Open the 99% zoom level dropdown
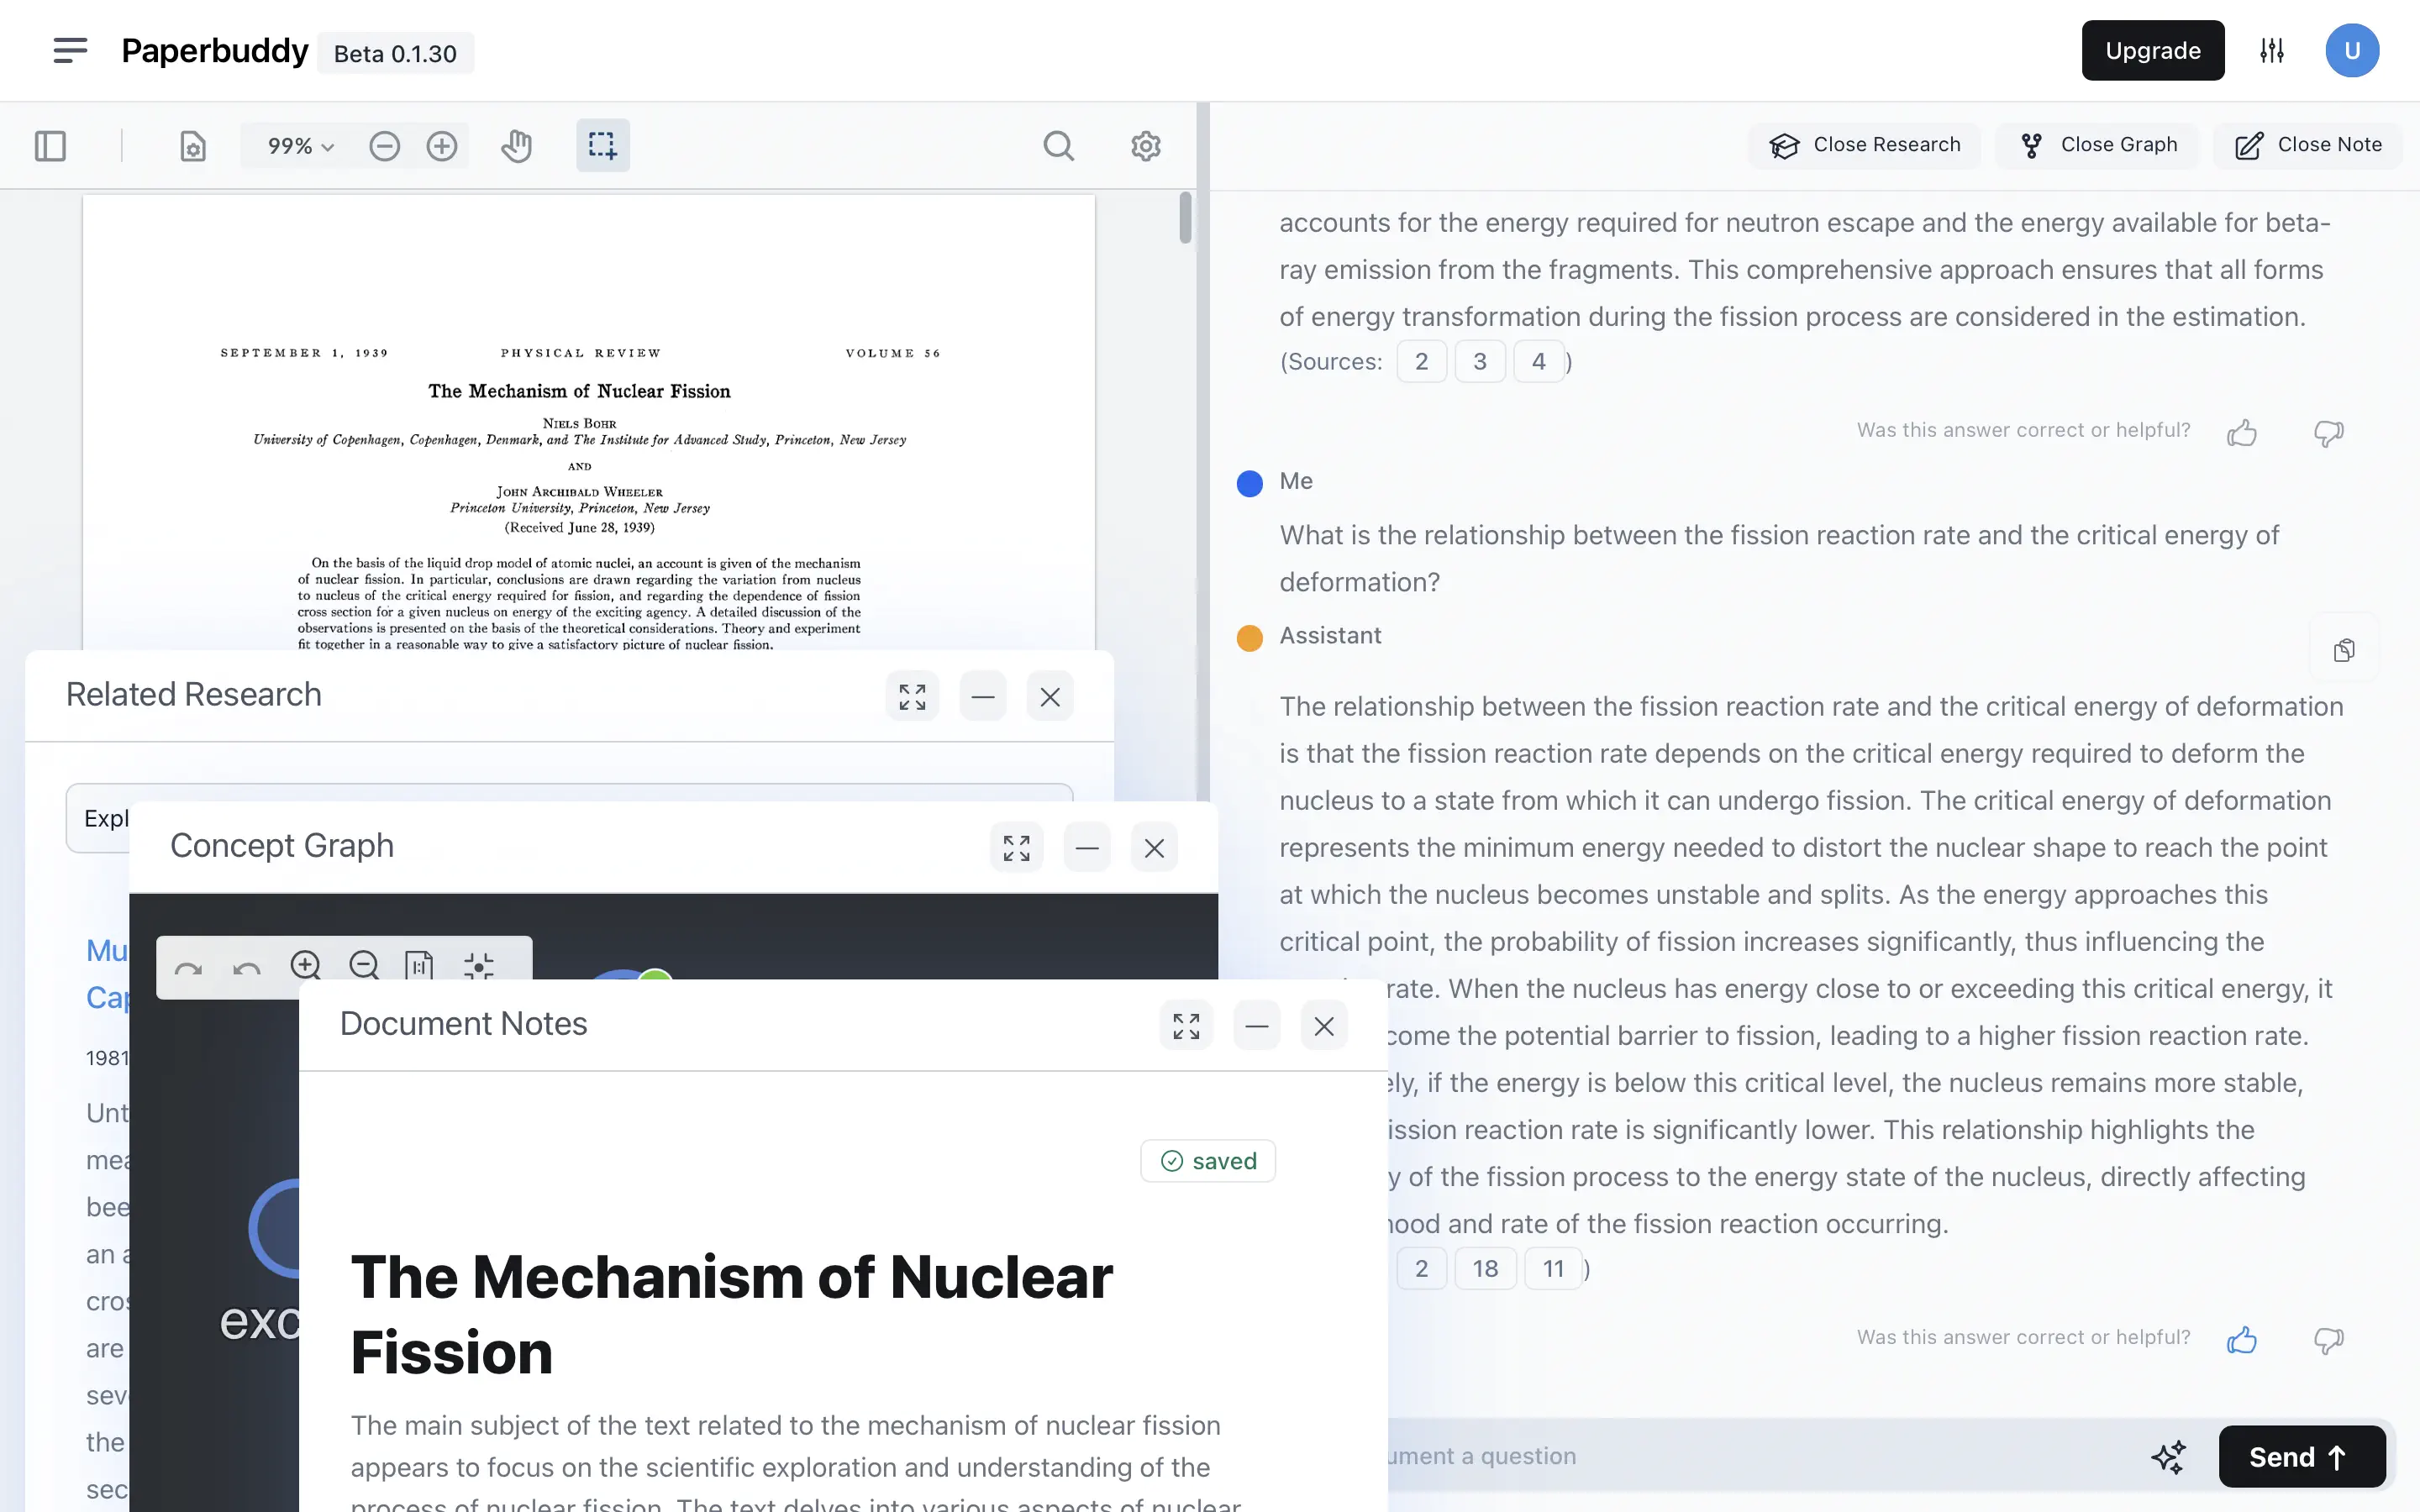 [296, 145]
